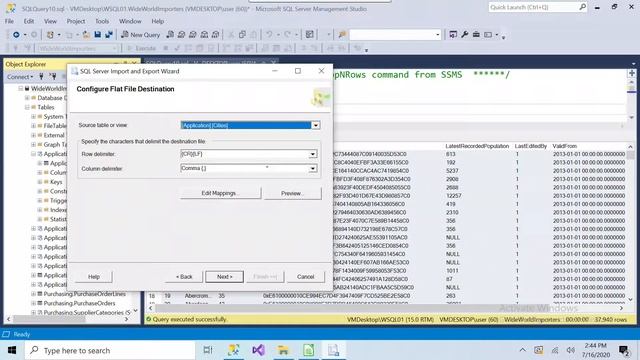Expand the Keys folder node
This screenshot has height=360, width=640.
[40, 182]
